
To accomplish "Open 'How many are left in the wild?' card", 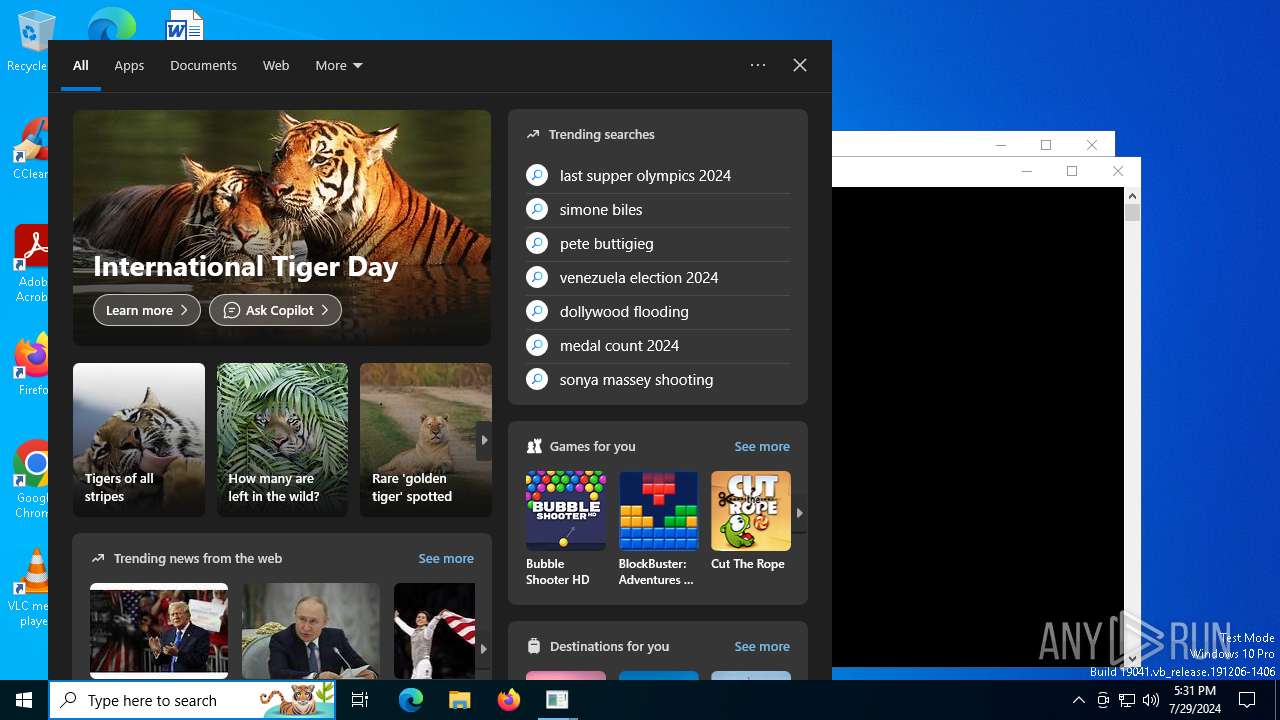I will tap(283, 440).
